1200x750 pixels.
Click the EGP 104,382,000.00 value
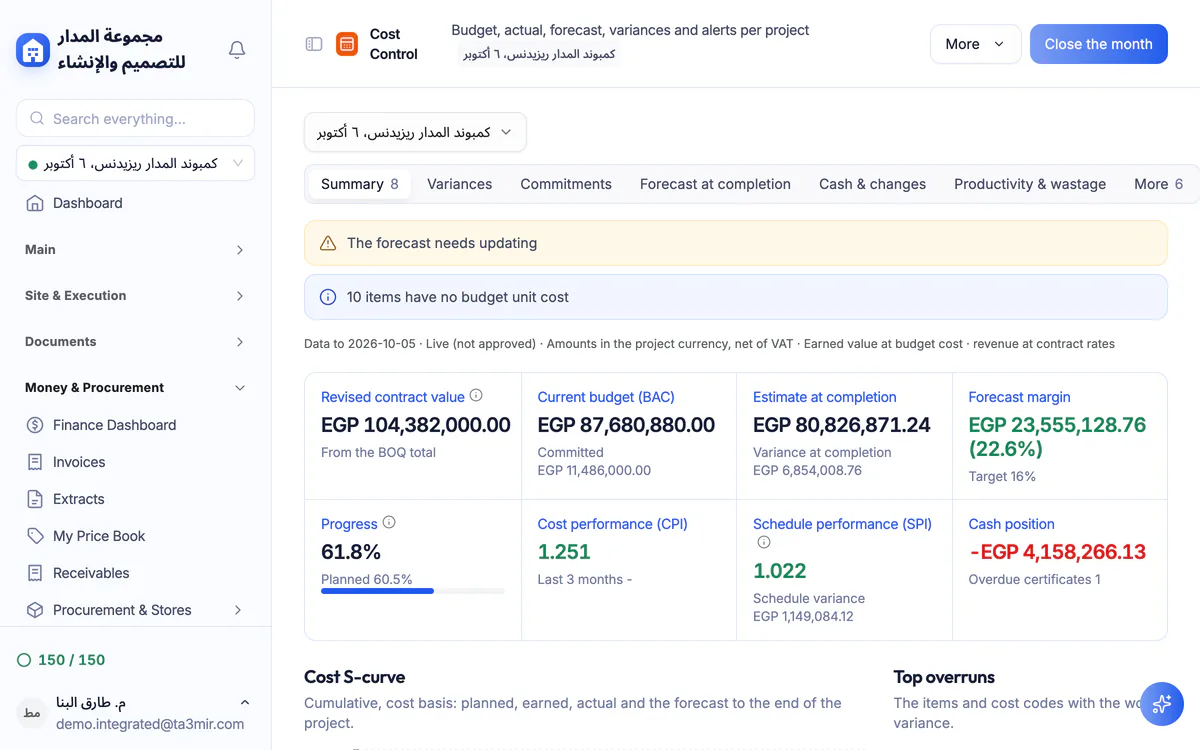(416, 425)
